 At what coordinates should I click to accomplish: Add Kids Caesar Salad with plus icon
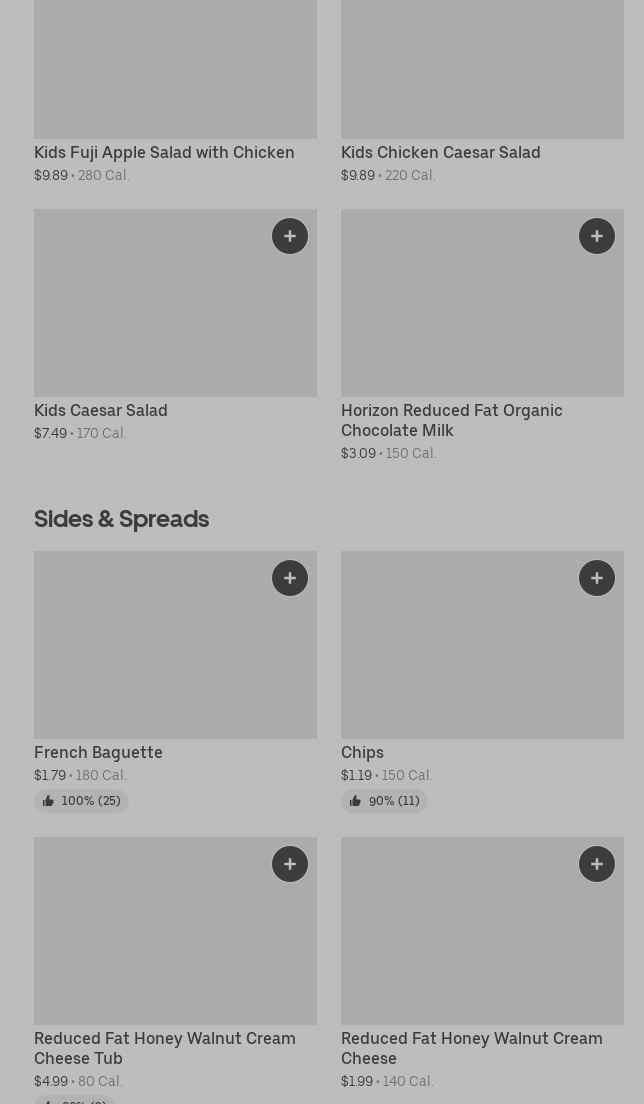click(x=290, y=236)
